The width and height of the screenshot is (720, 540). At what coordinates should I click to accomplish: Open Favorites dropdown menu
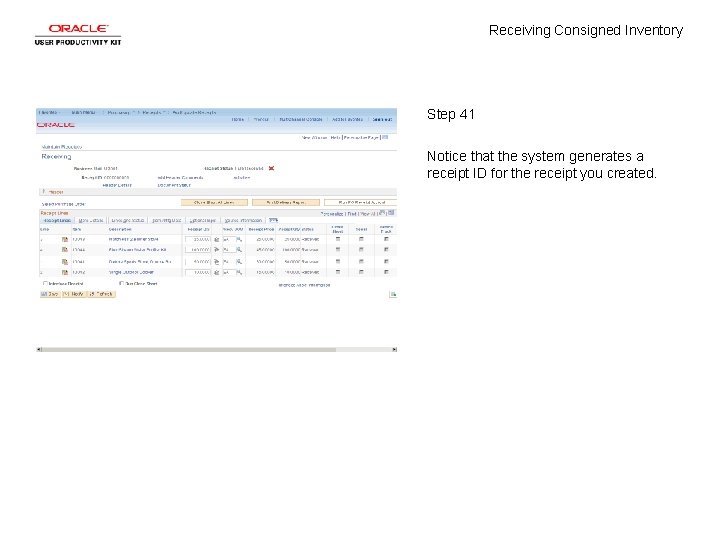tap(49, 112)
